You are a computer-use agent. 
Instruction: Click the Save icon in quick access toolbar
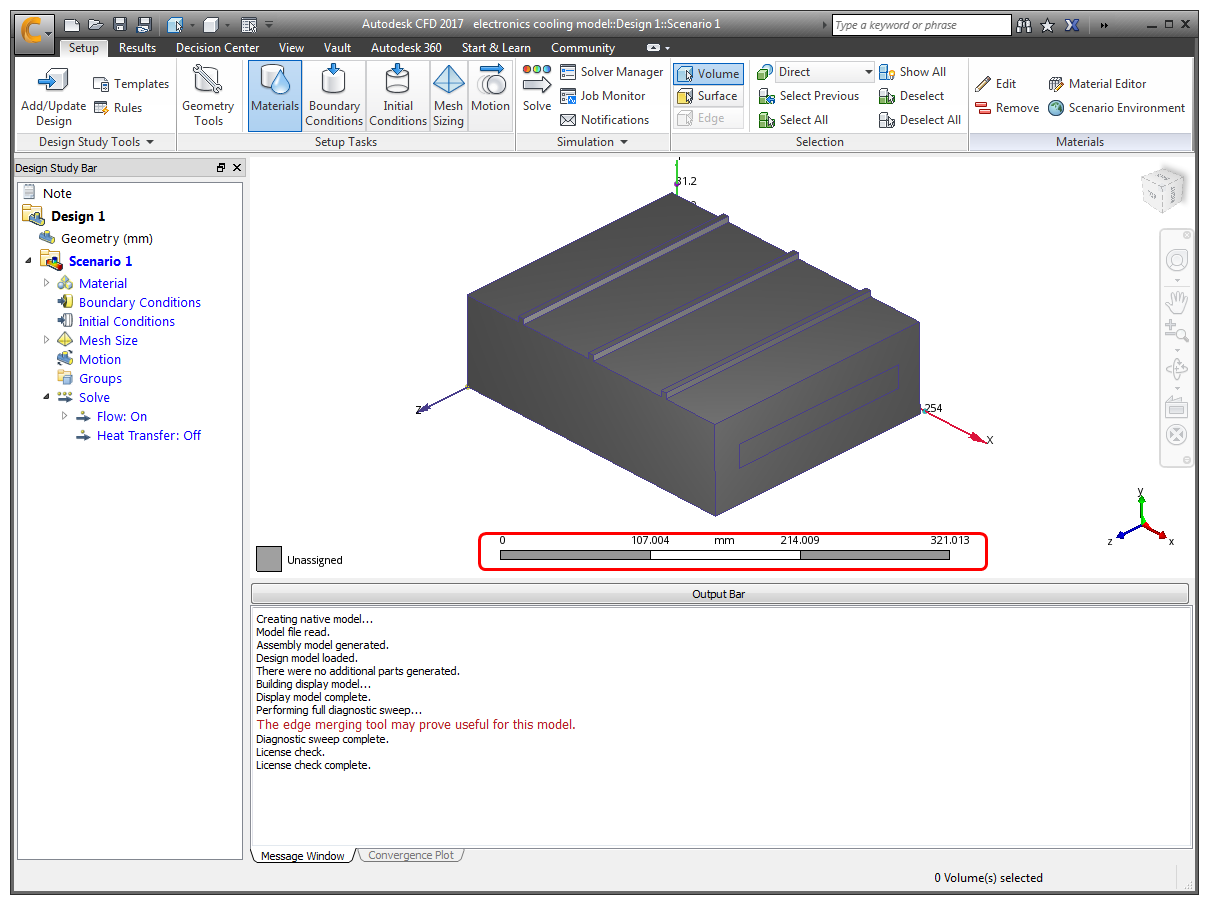coord(120,25)
